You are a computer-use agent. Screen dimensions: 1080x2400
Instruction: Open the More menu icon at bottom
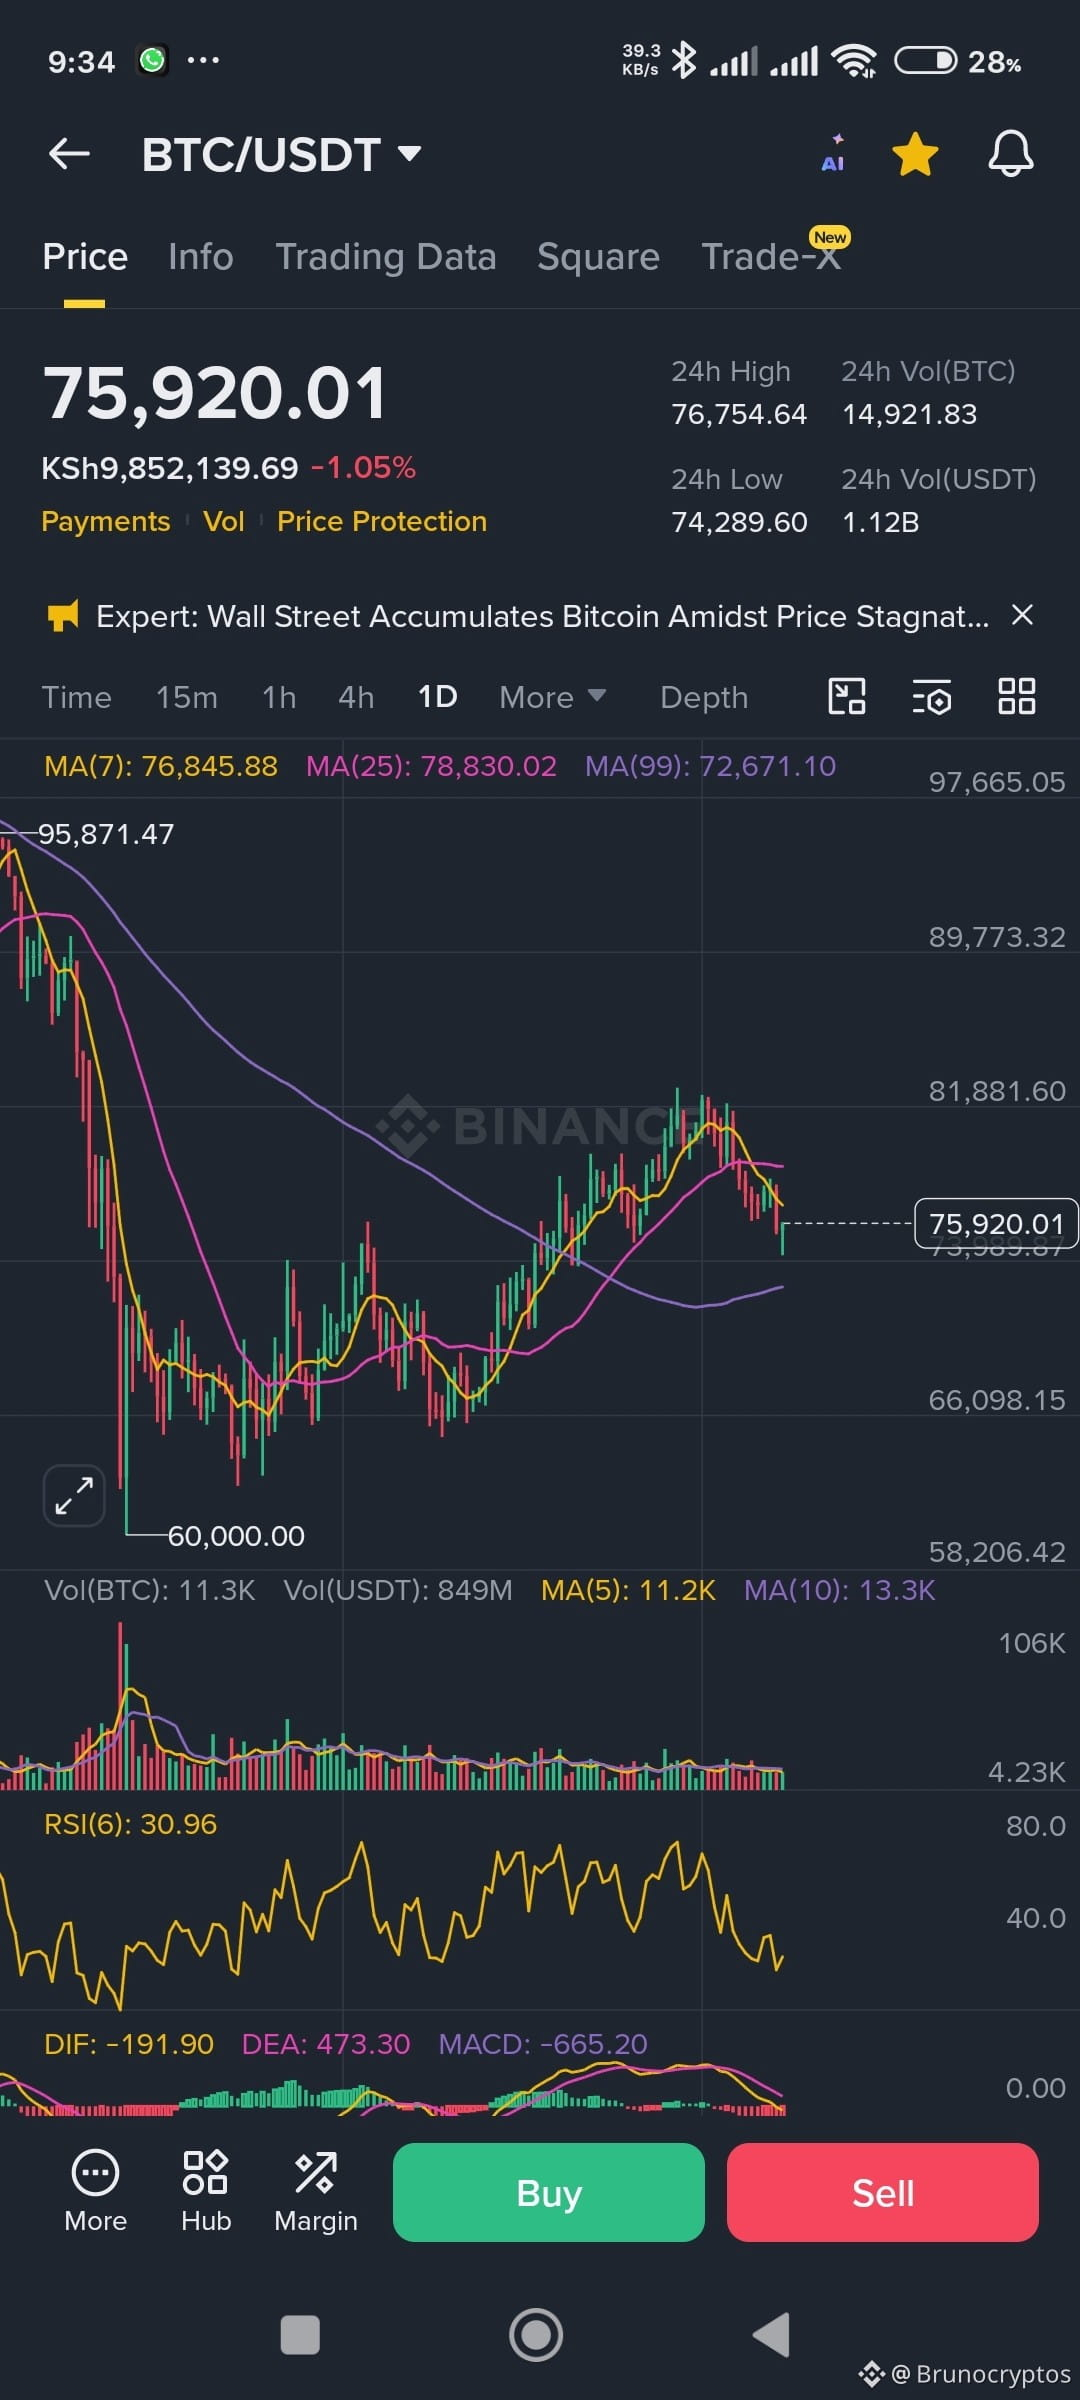(96, 2193)
